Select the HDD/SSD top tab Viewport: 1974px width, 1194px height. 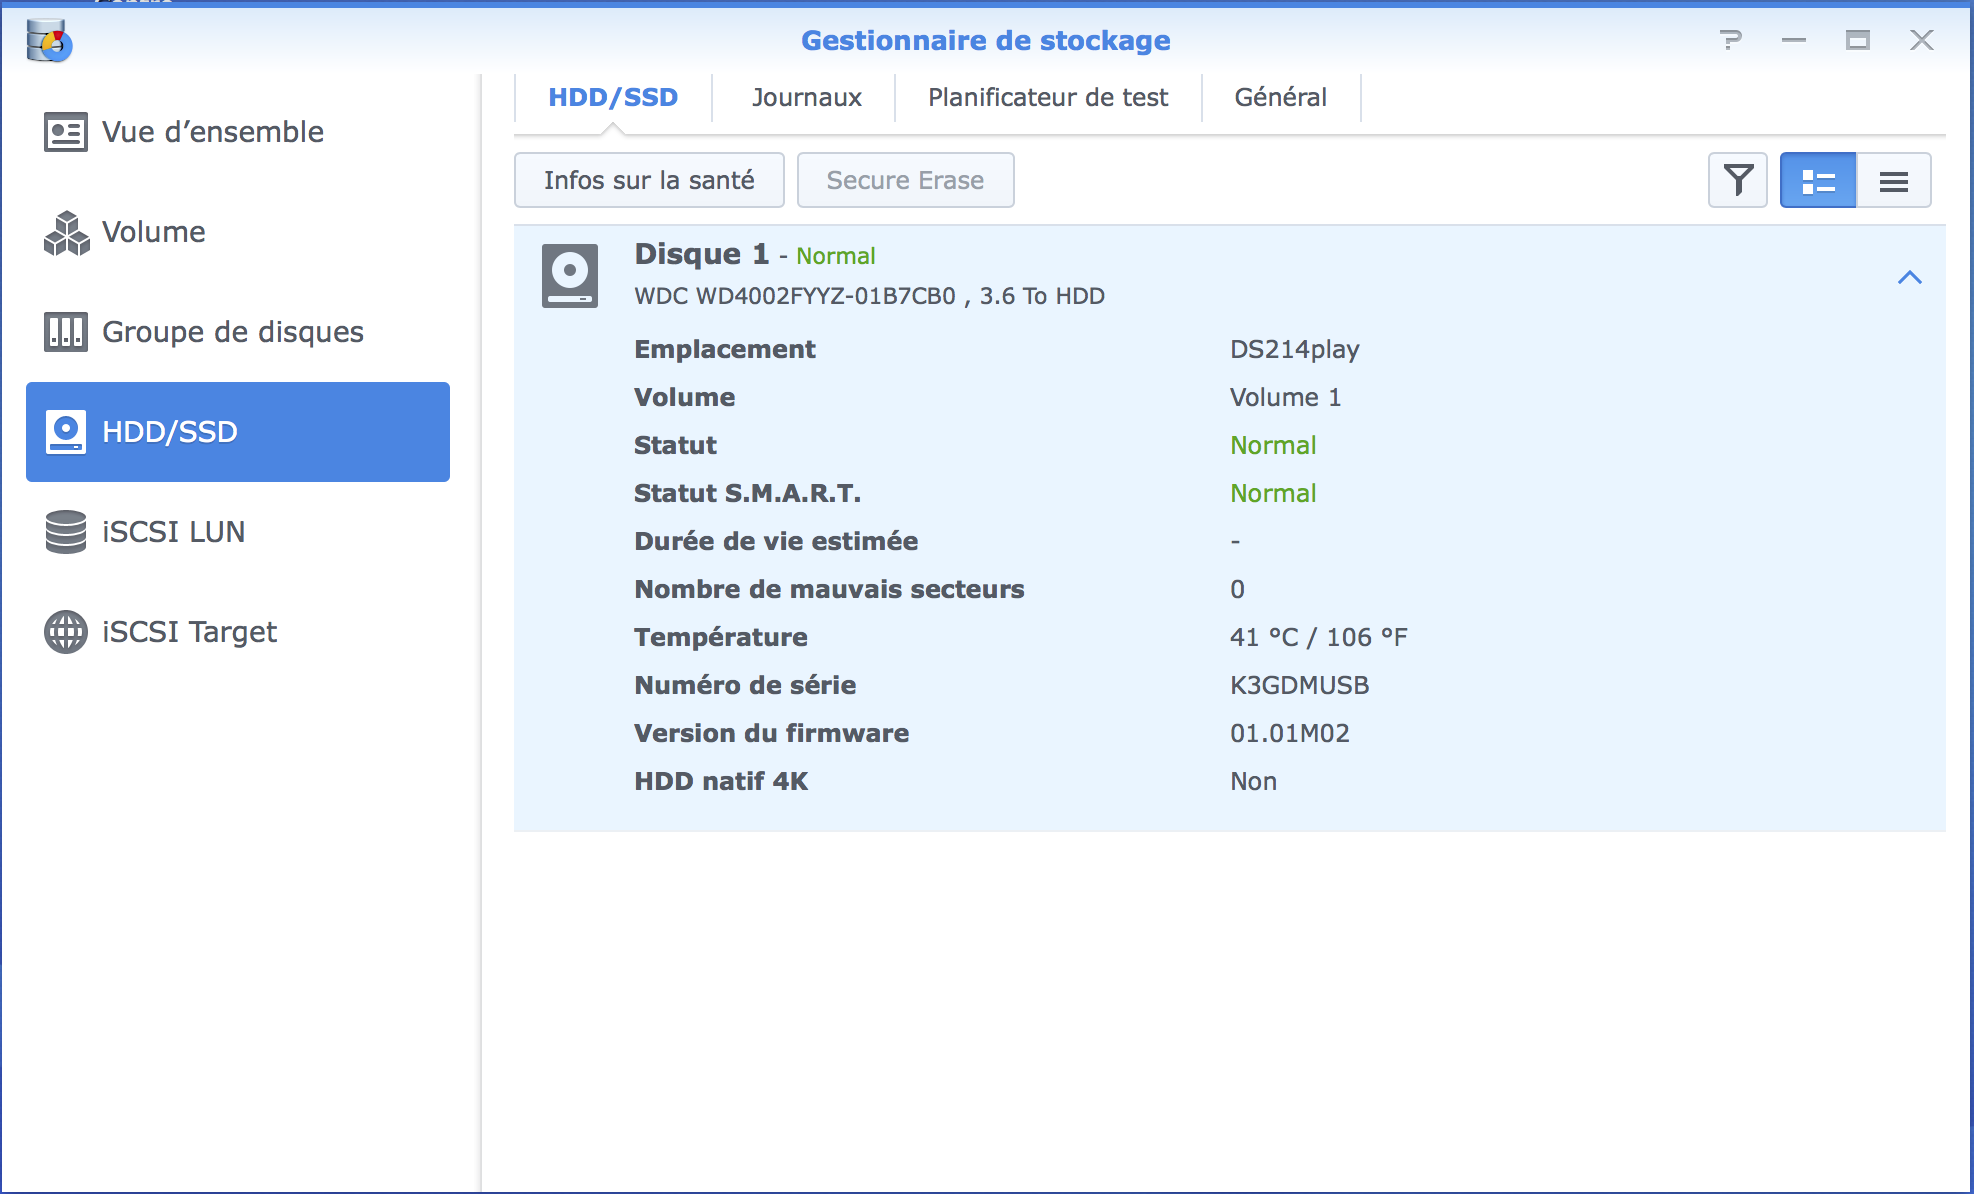tap(613, 97)
